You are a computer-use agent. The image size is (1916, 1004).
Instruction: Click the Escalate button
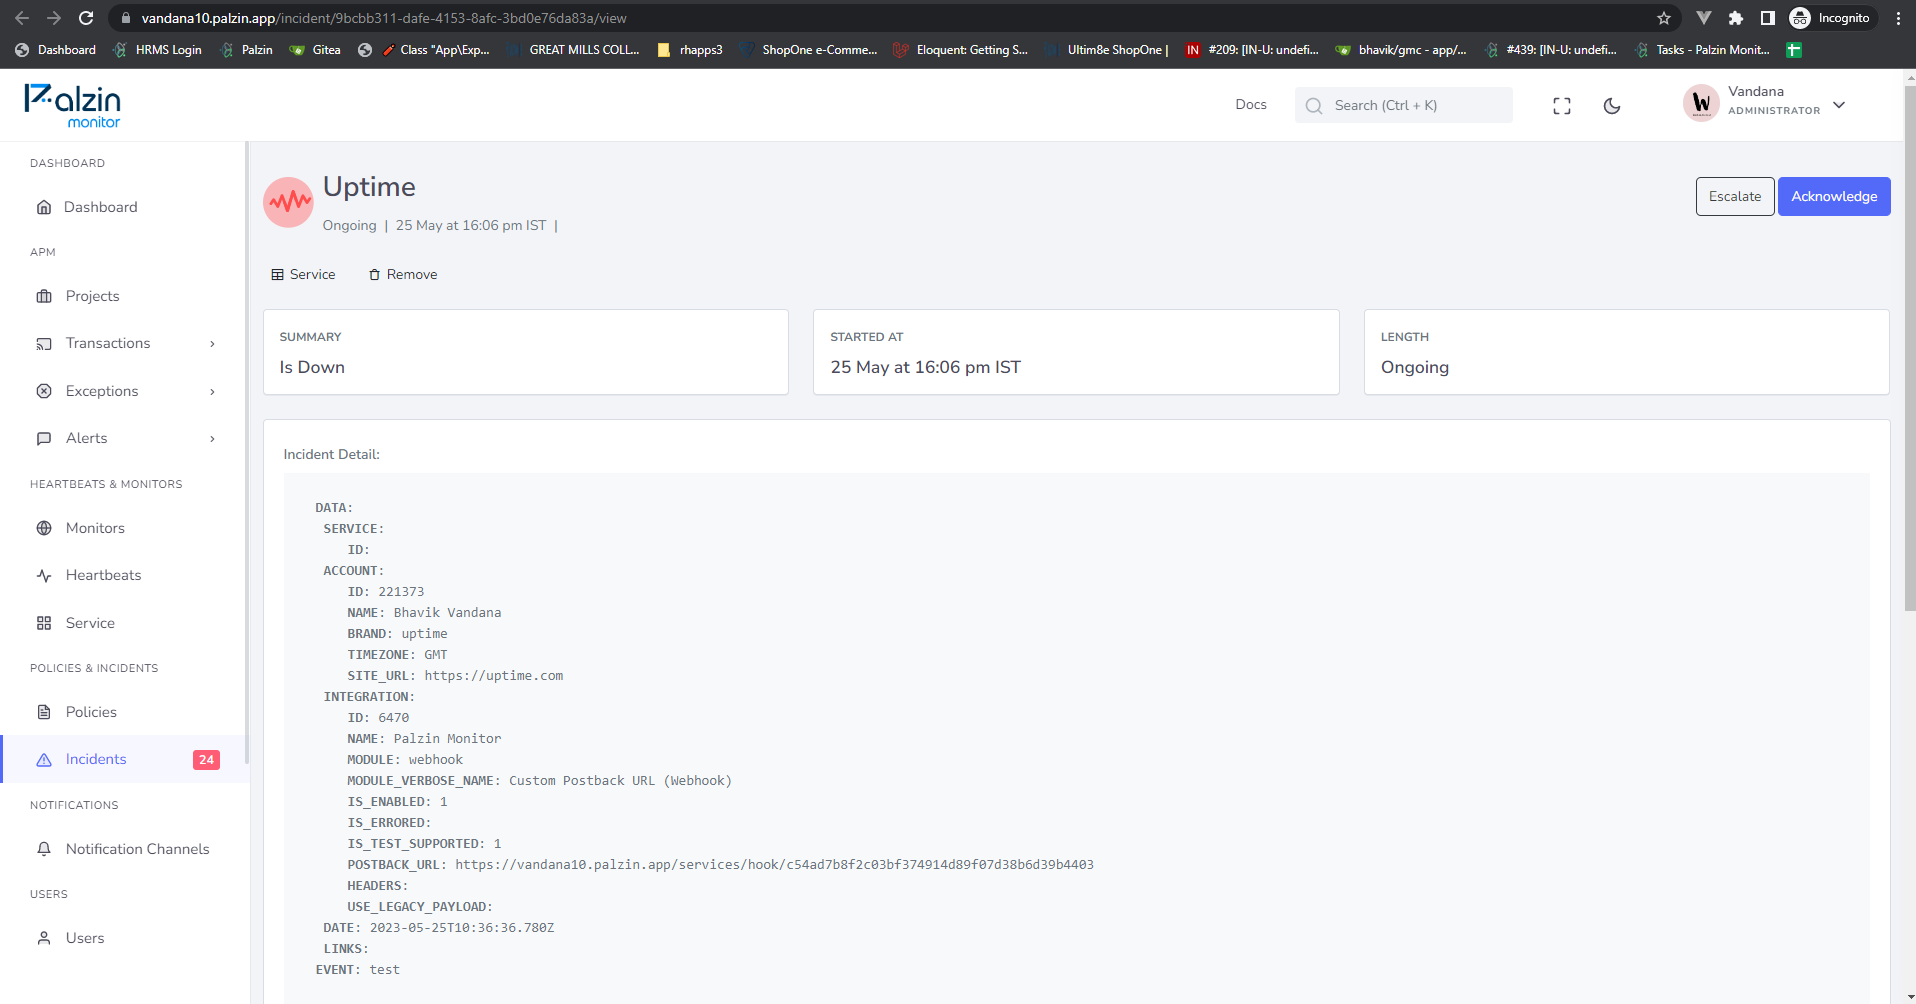(1735, 196)
